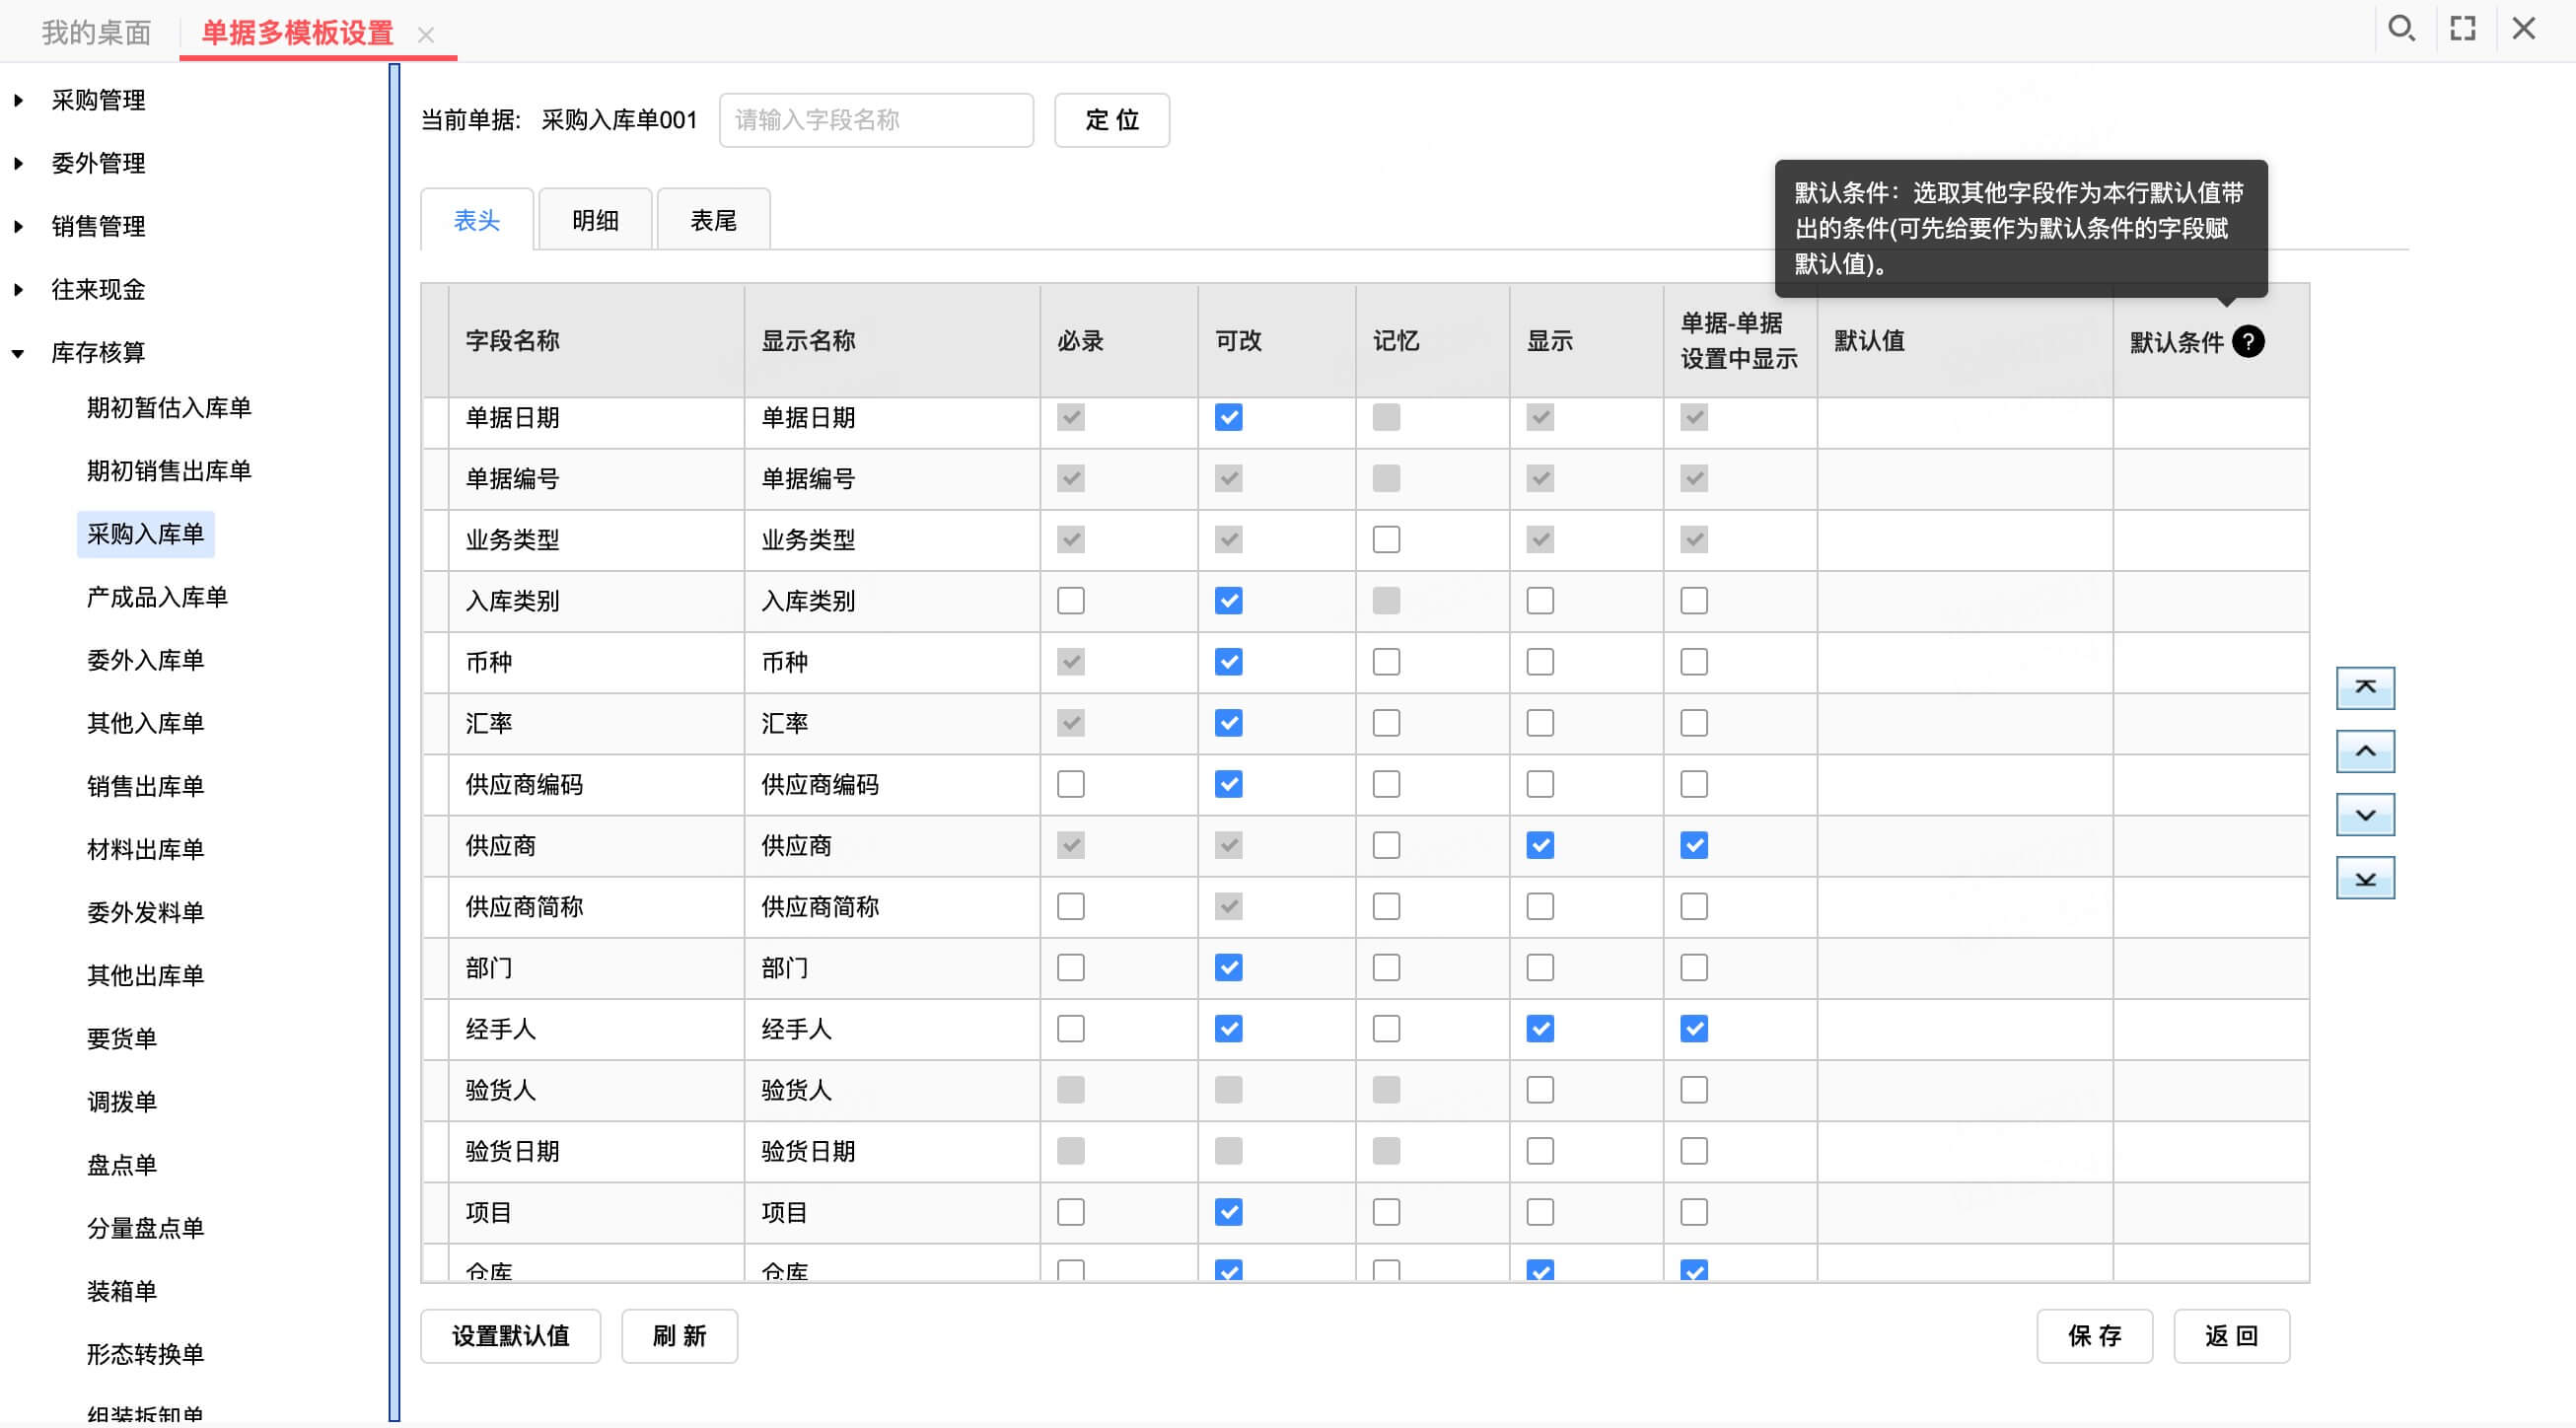This screenshot has width=2576, height=1428.
Task: Open 要货单 in sidebar
Action: coord(121,1038)
